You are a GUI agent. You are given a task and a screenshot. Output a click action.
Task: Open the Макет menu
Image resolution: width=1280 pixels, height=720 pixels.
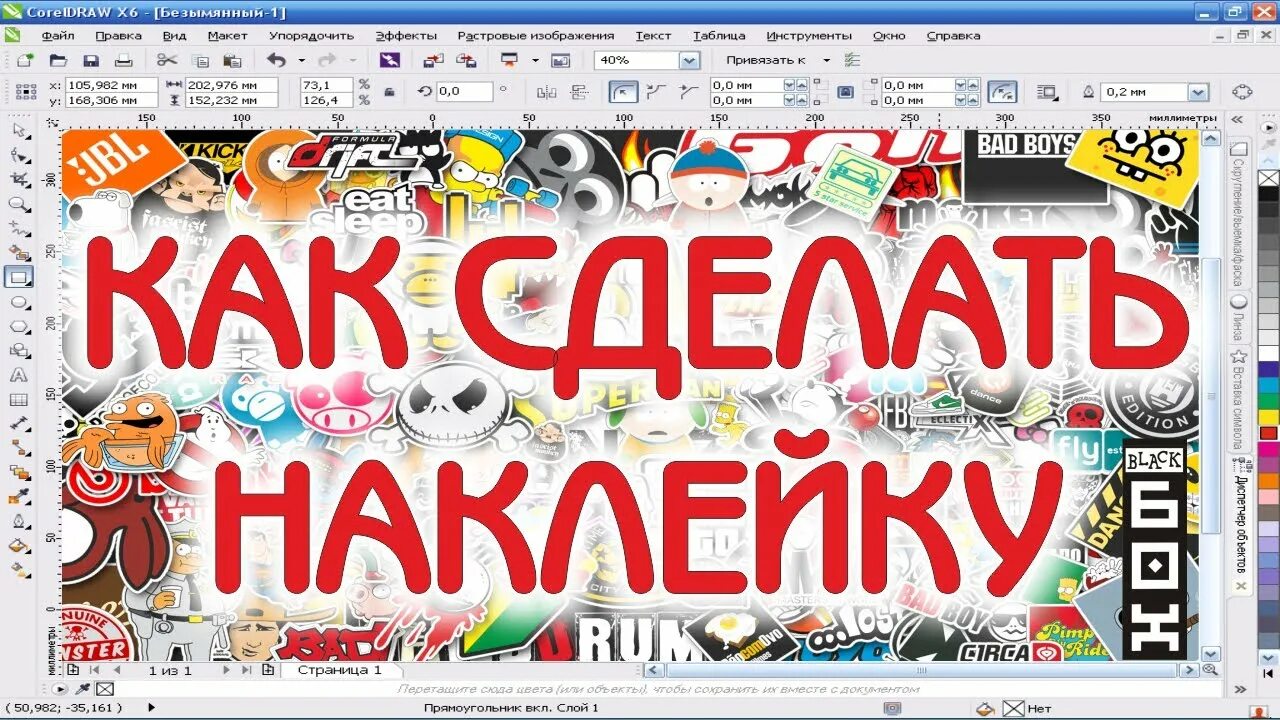click(228, 35)
